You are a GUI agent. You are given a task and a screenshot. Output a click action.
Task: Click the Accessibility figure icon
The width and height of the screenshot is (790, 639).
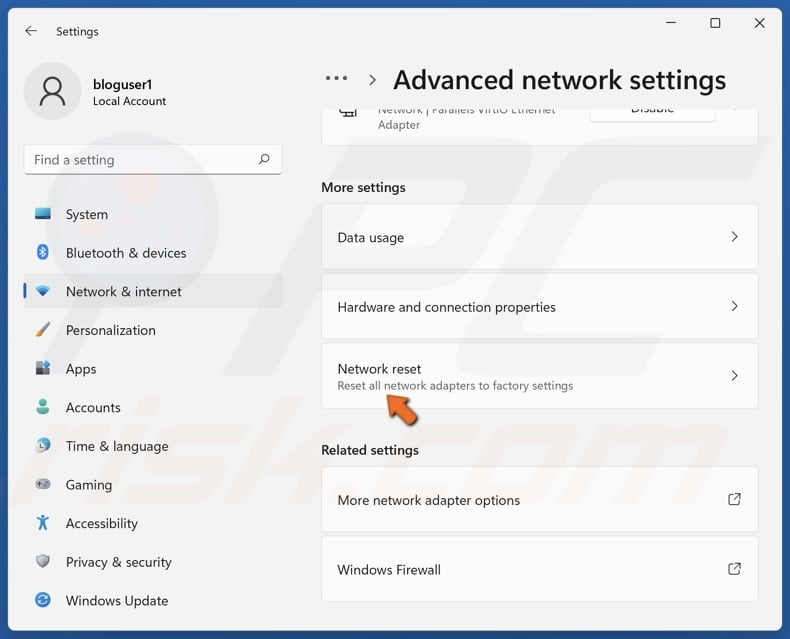click(43, 523)
